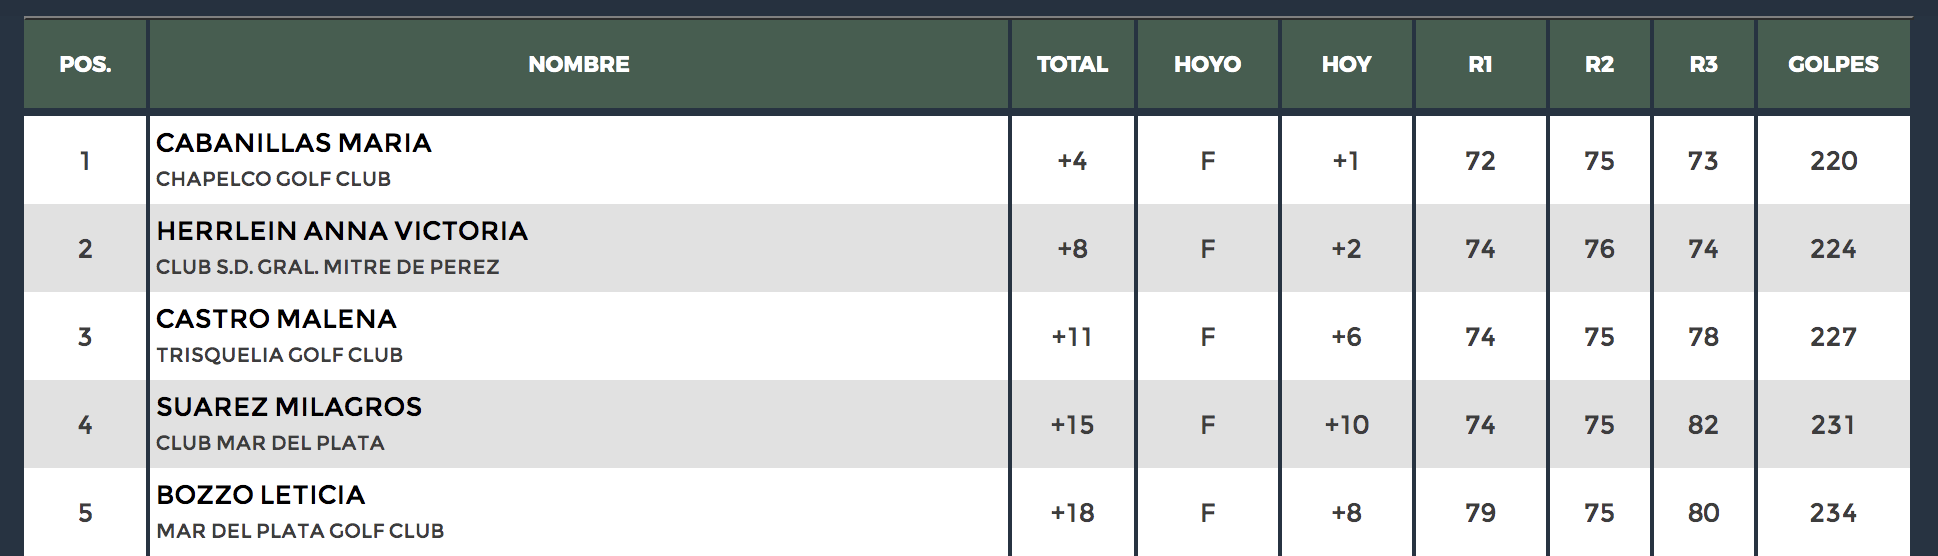The width and height of the screenshot is (1938, 556).
Task: Click the HOYO column header
Action: click(1207, 64)
